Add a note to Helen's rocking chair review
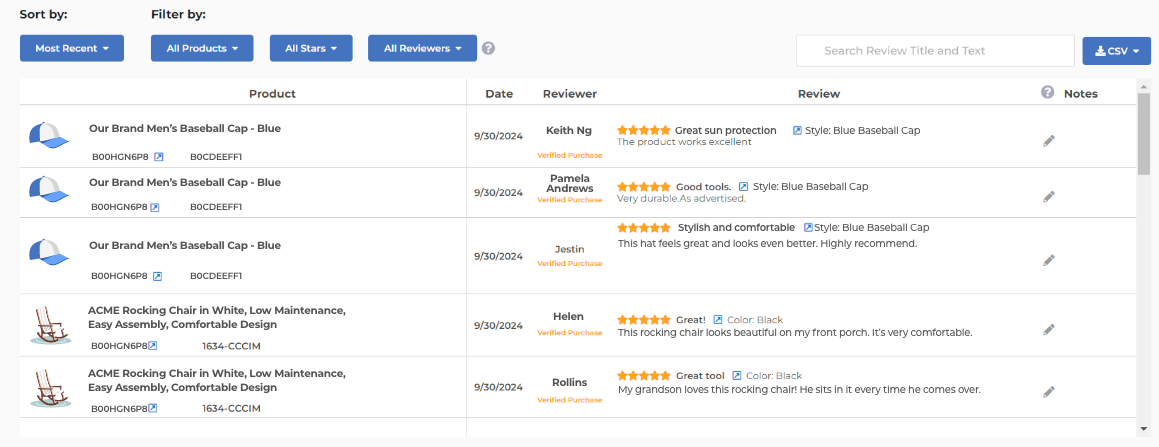1159x447 pixels. click(1048, 329)
